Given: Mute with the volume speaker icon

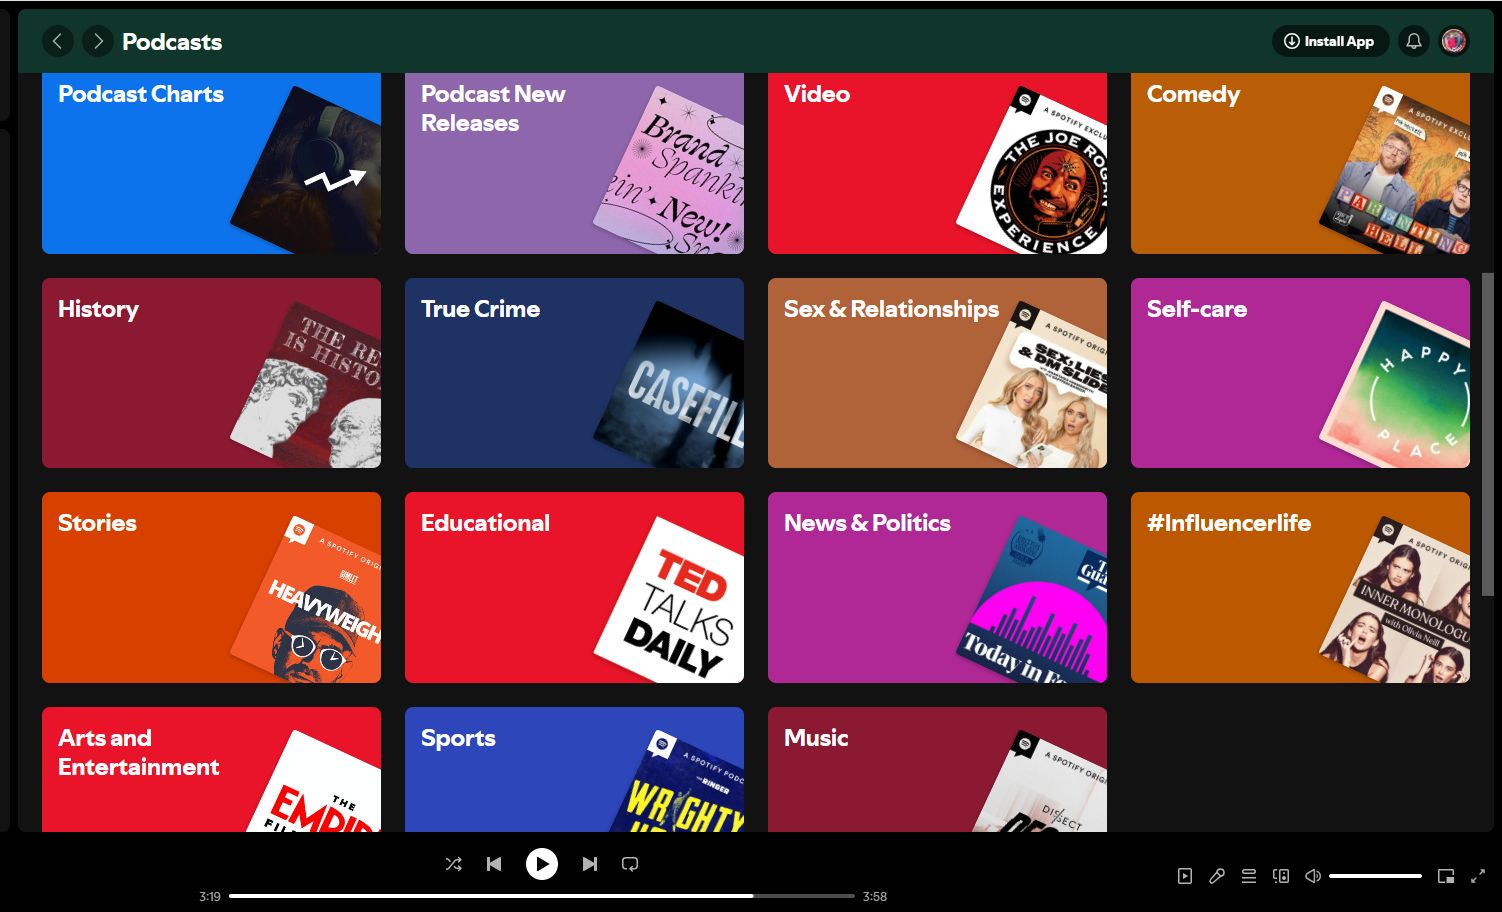Looking at the screenshot, I should click(x=1313, y=876).
